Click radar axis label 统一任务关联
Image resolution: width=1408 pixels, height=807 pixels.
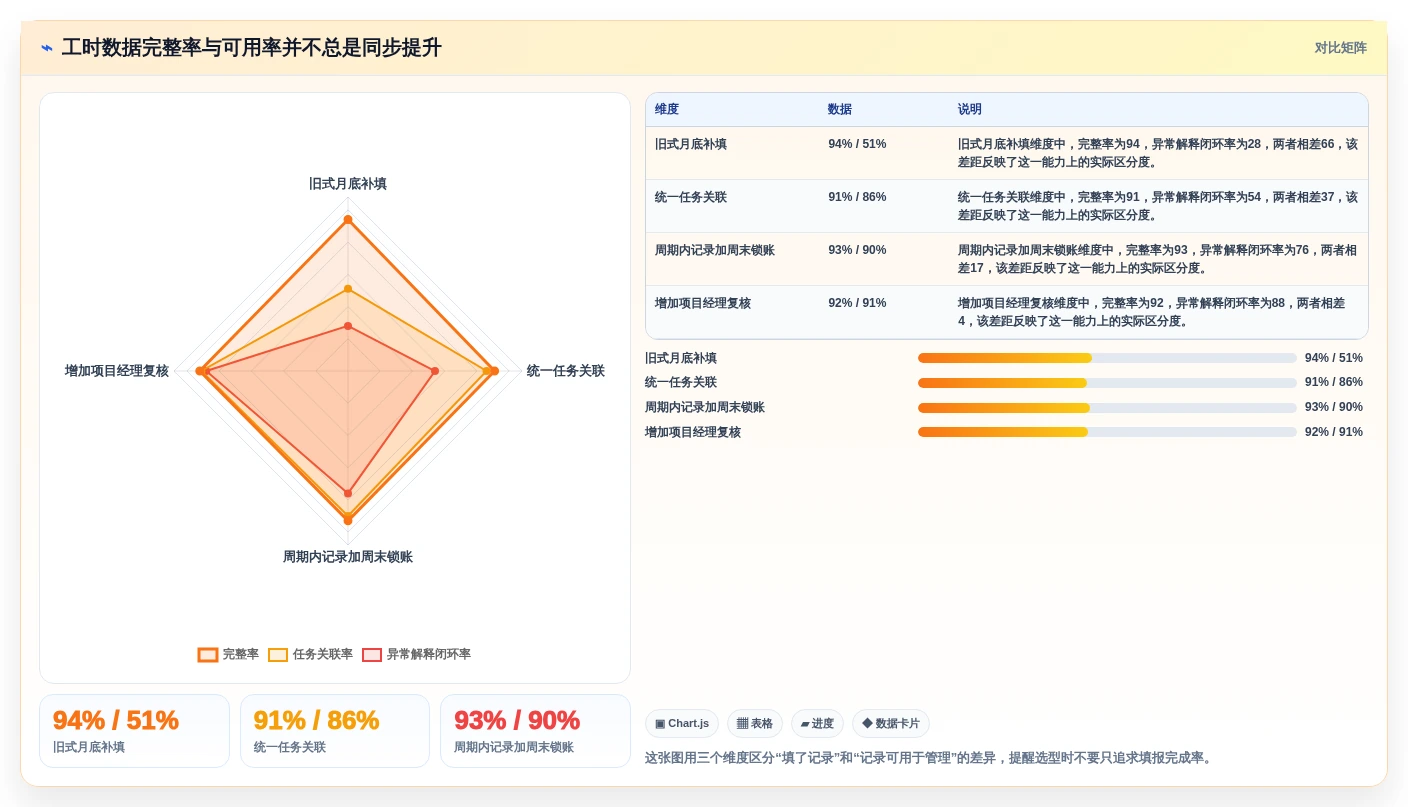click(x=566, y=371)
